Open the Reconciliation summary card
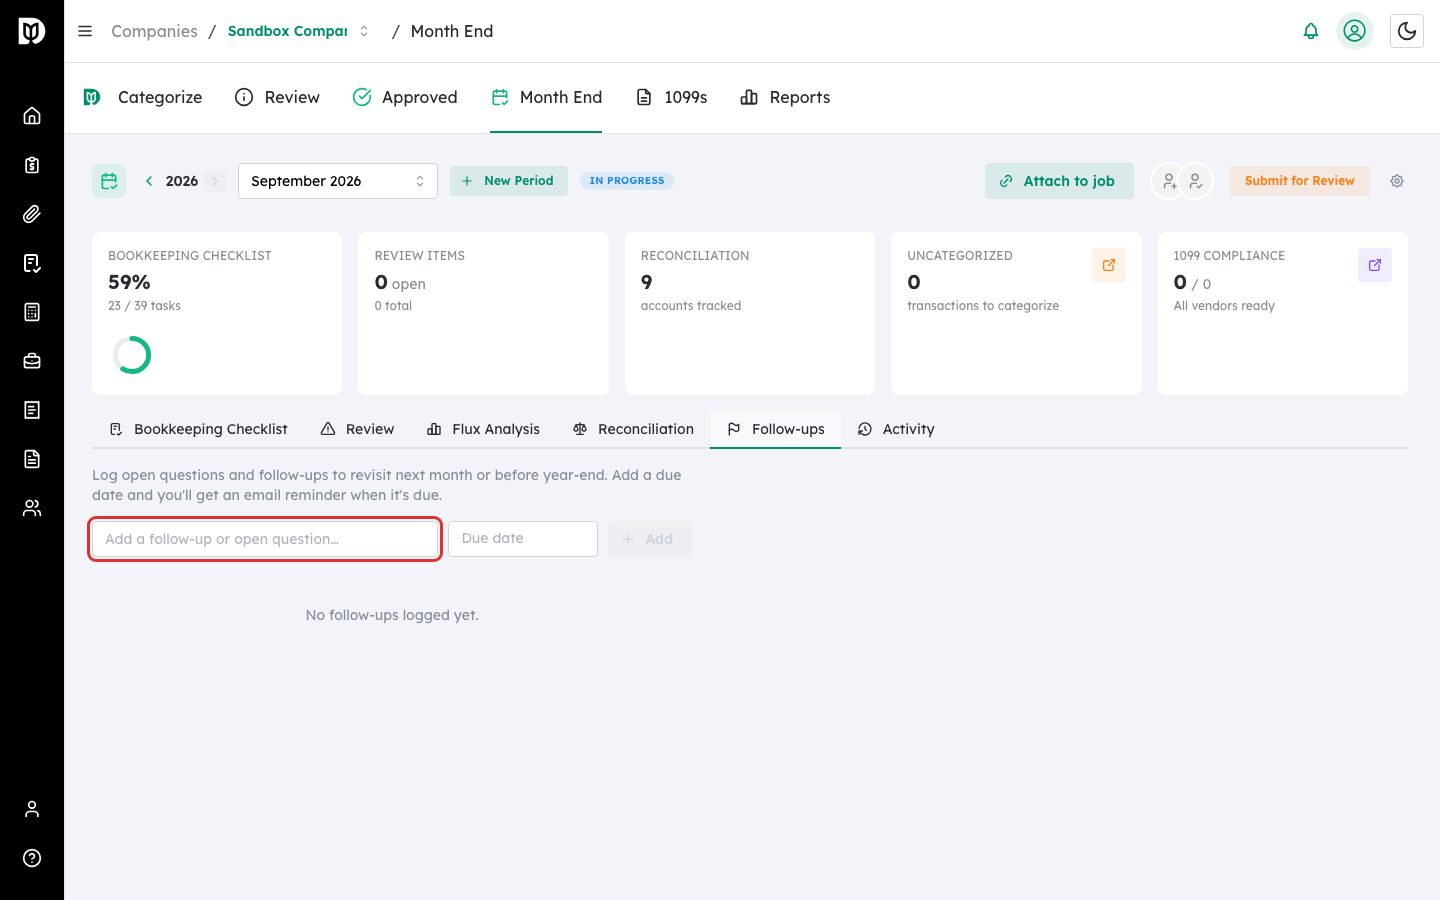1440x900 pixels. 750,313
